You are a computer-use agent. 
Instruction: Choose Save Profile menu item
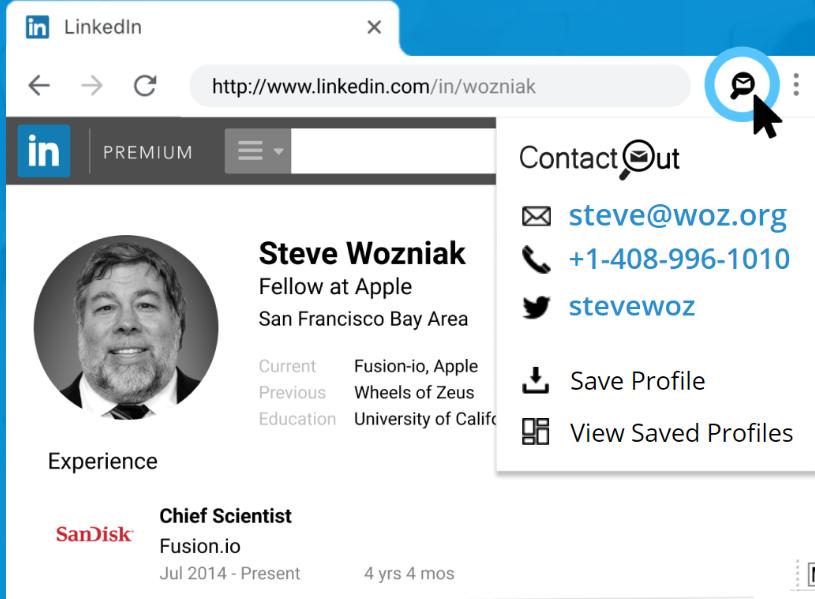coord(637,381)
